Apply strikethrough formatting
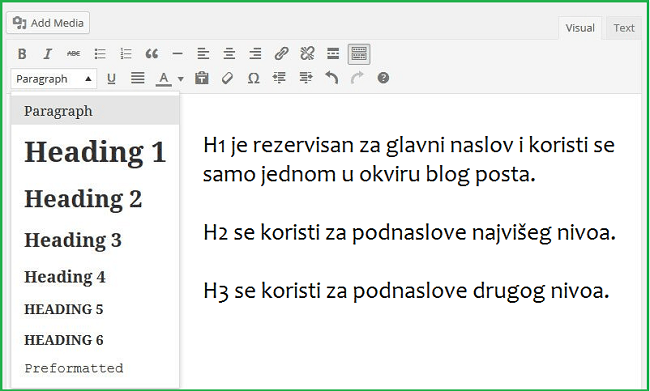 click(74, 53)
